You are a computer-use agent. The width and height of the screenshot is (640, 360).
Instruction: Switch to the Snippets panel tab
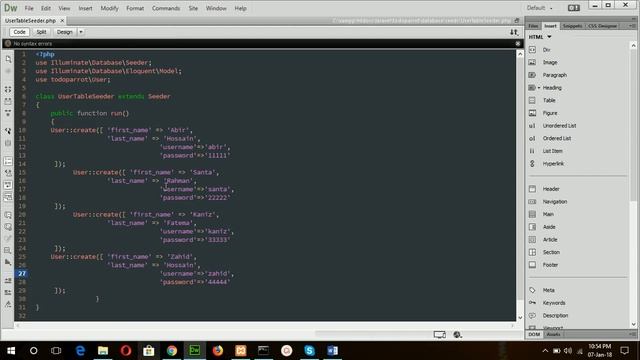click(x=572, y=26)
